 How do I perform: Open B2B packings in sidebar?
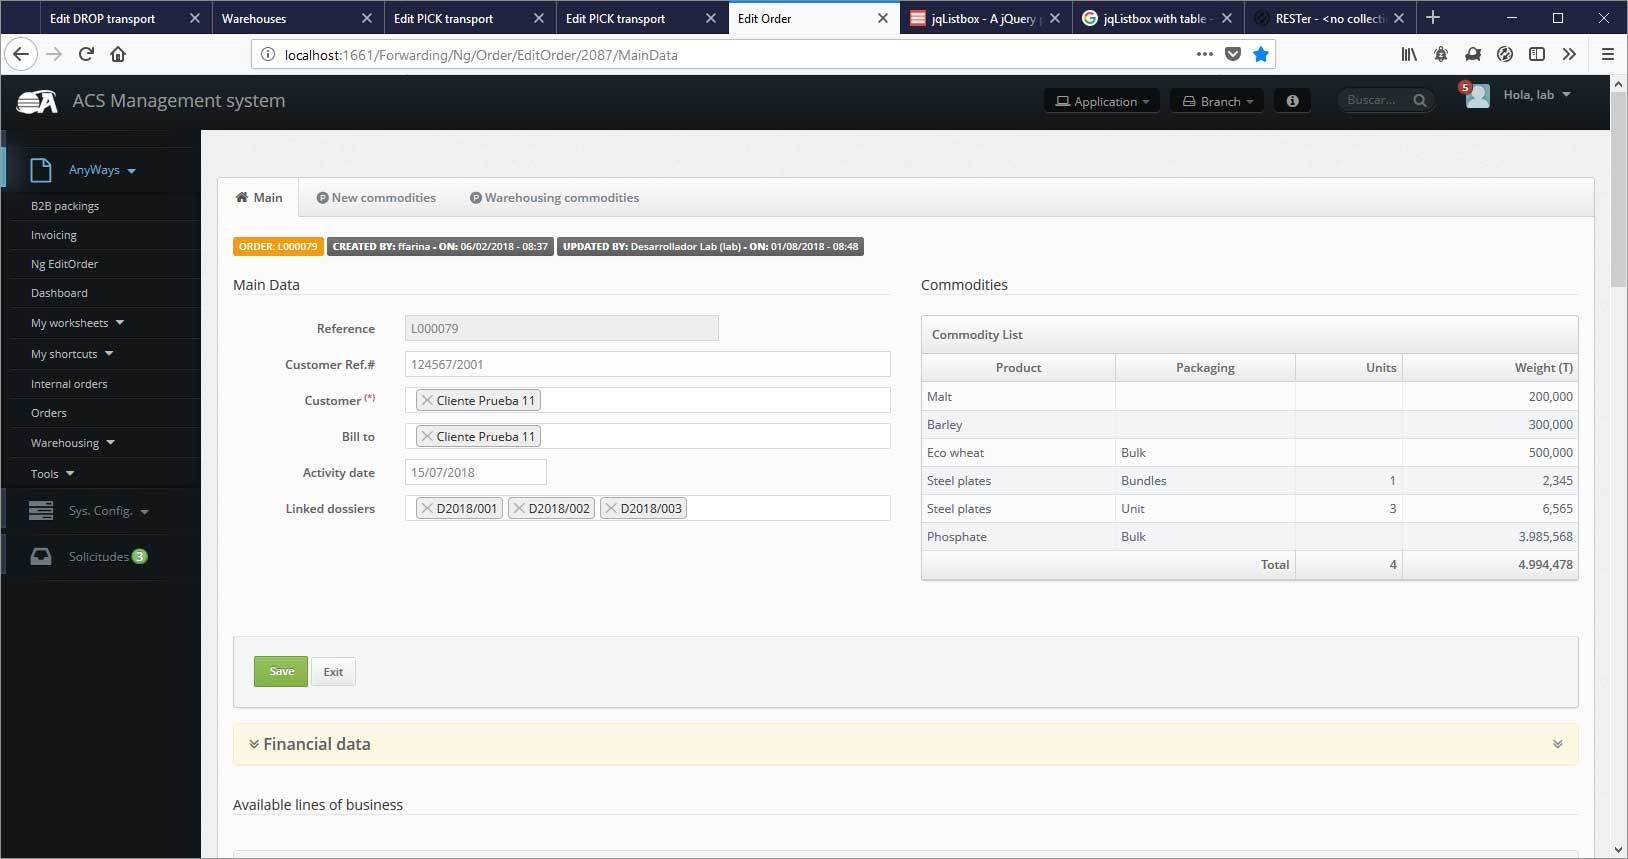65,206
